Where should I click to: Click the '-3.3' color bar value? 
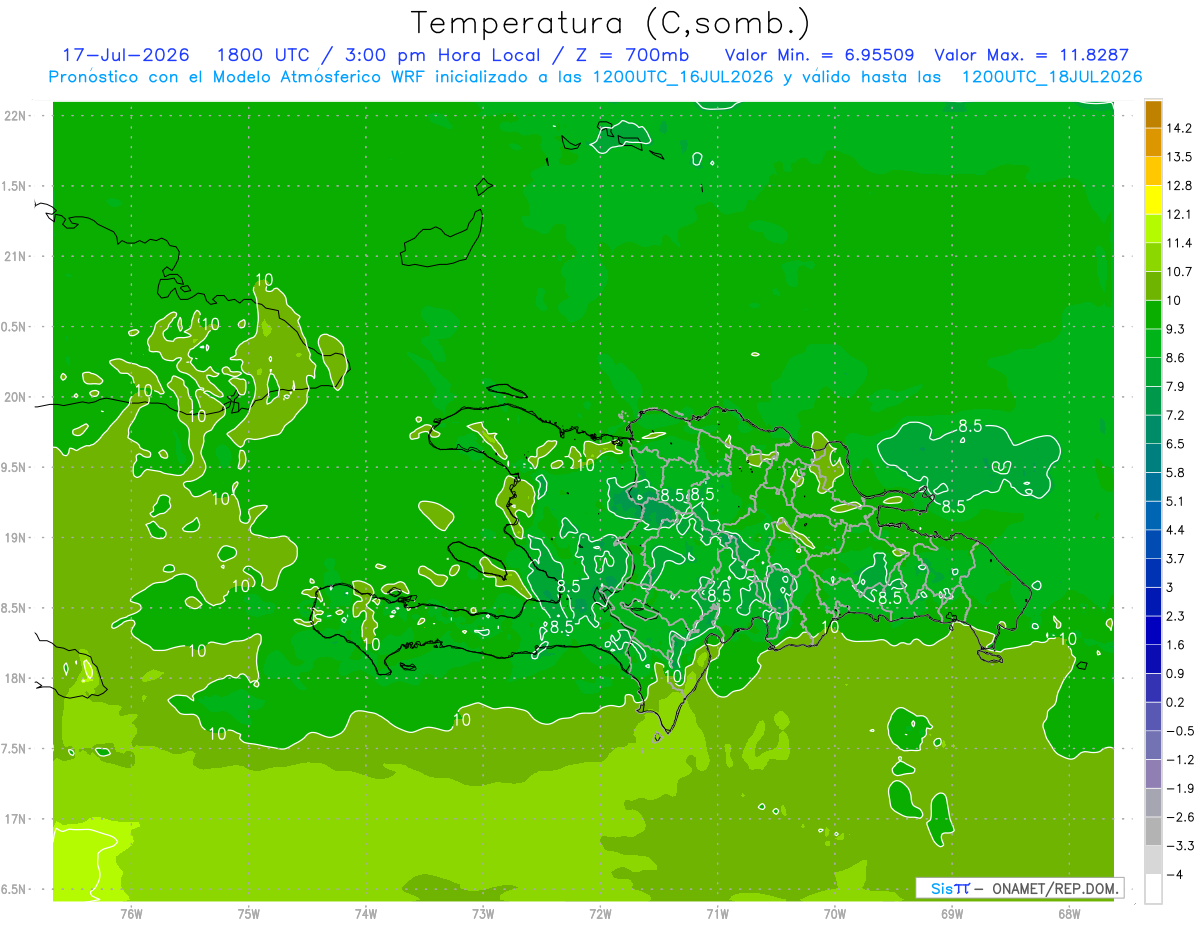pyautogui.click(x=1179, y=846)
